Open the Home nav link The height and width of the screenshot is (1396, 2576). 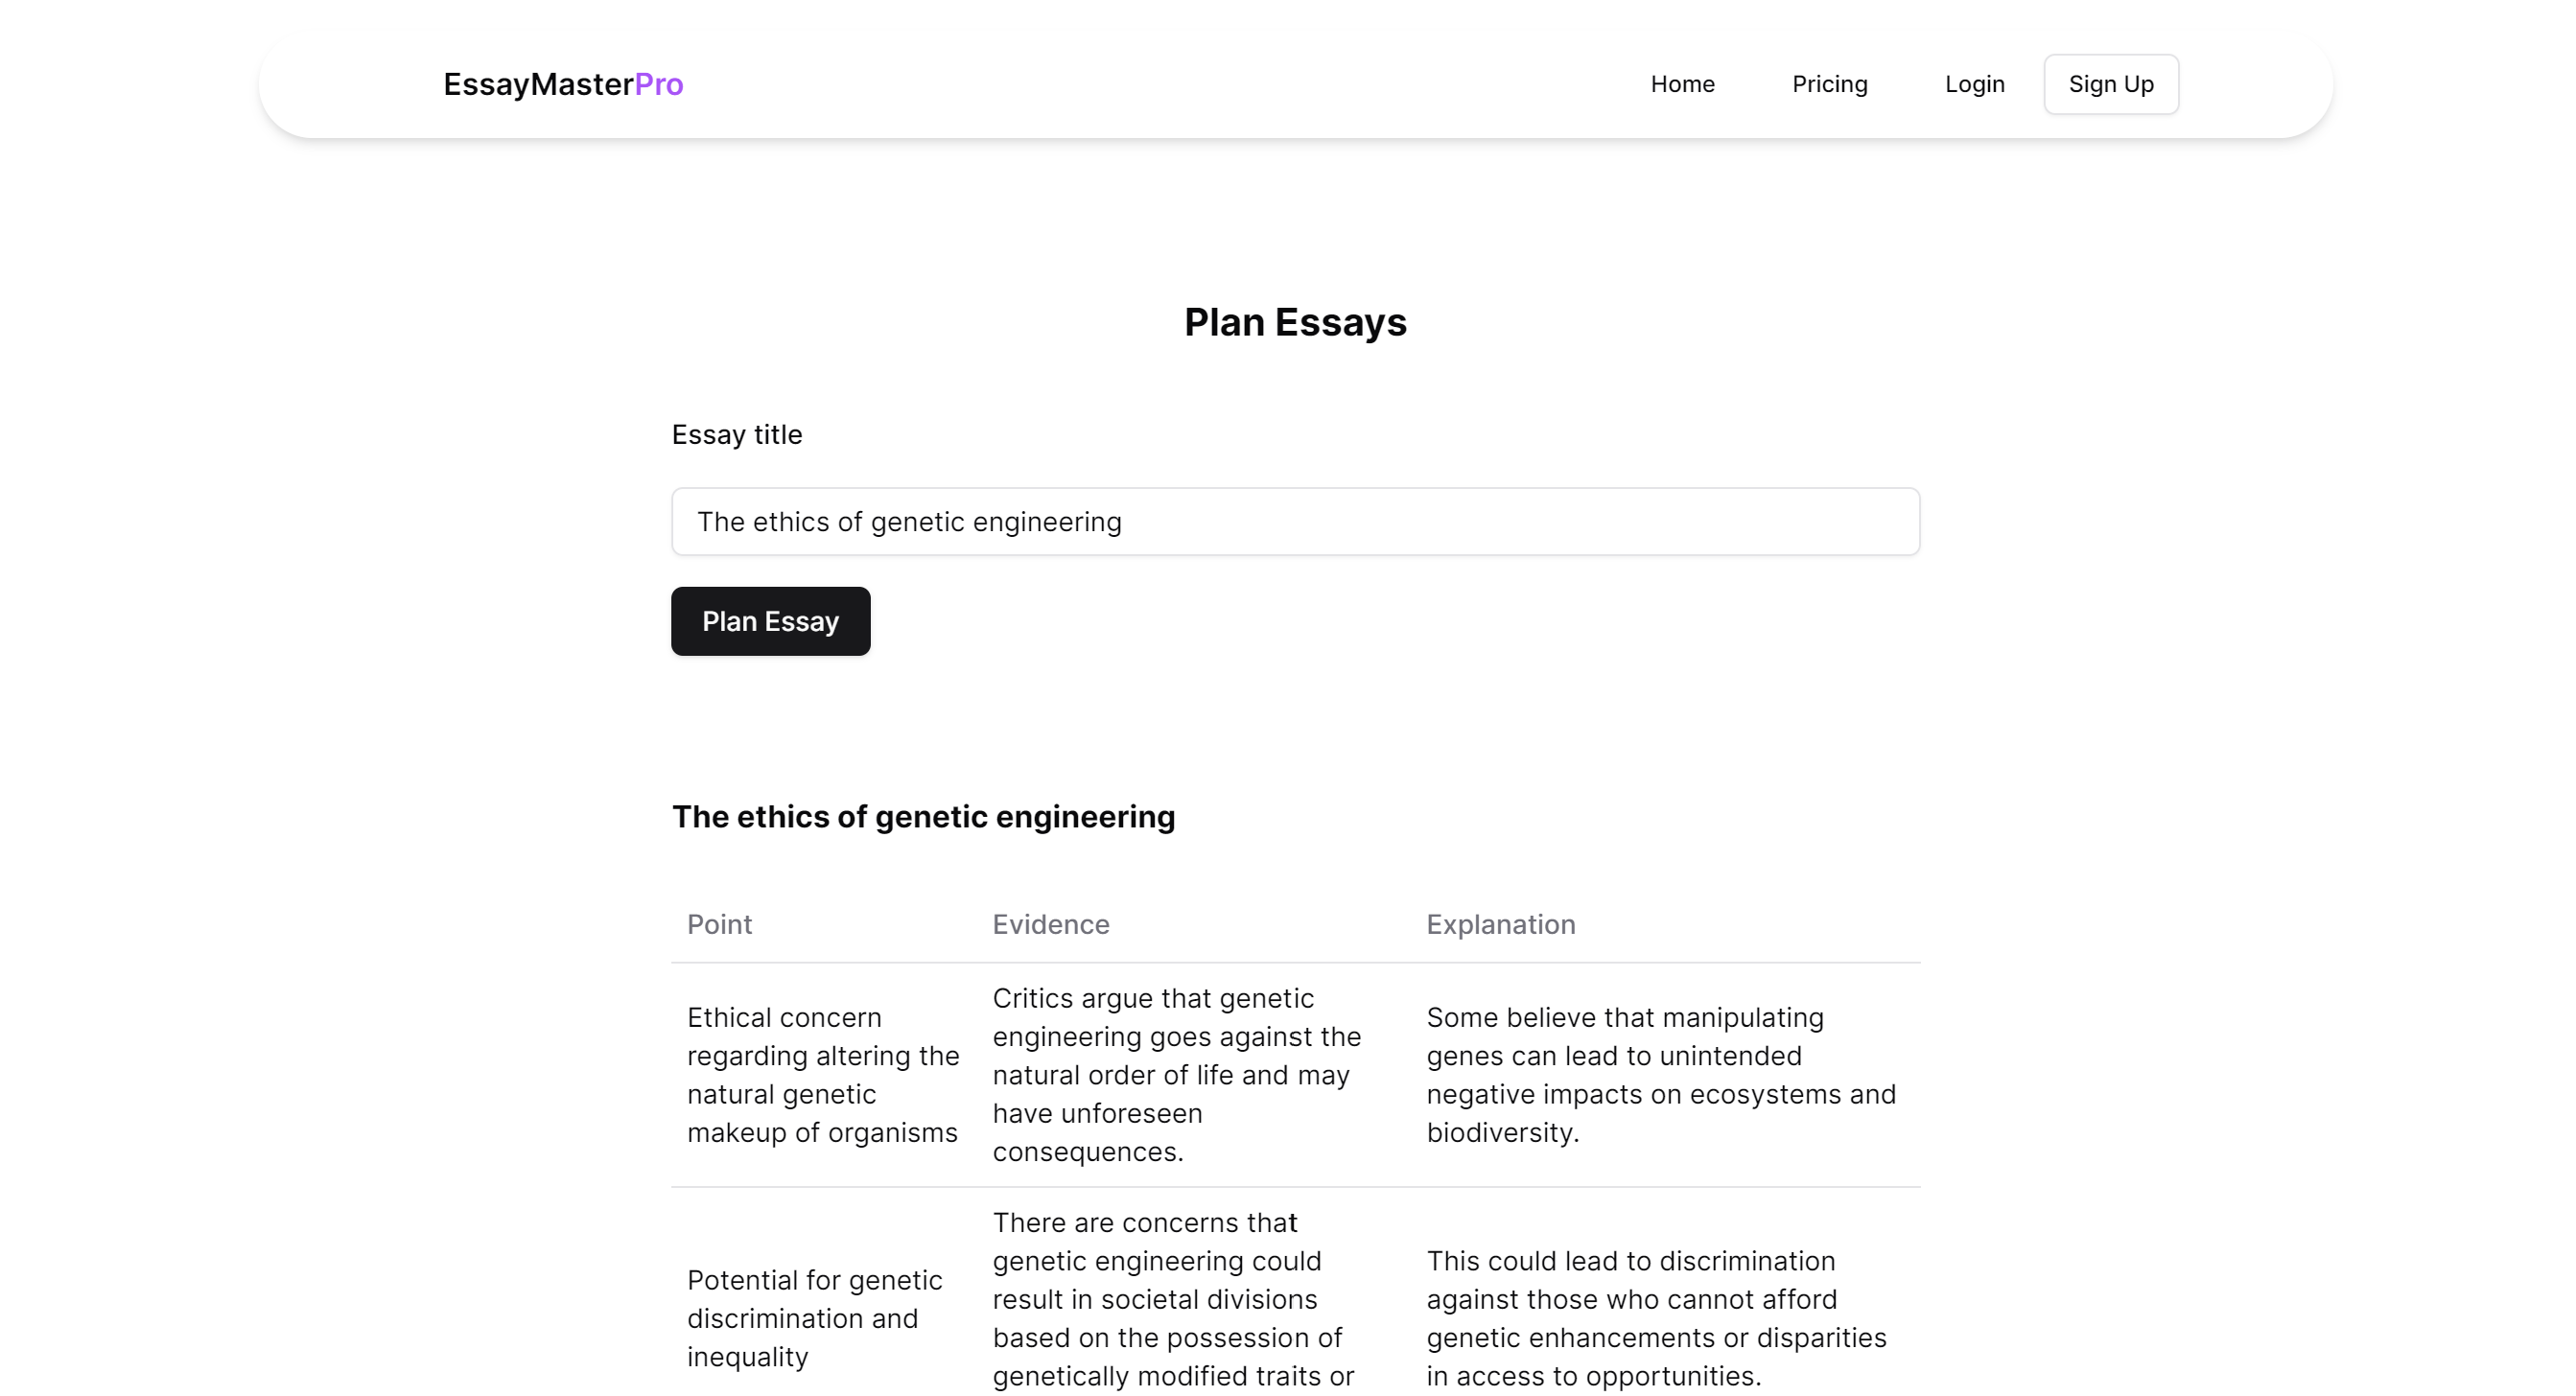coord(1682,84)
